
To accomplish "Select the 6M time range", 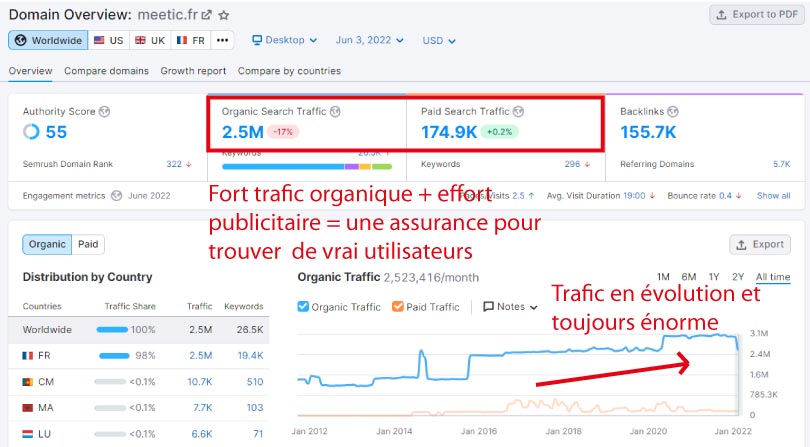I will [x=689, y=277].
